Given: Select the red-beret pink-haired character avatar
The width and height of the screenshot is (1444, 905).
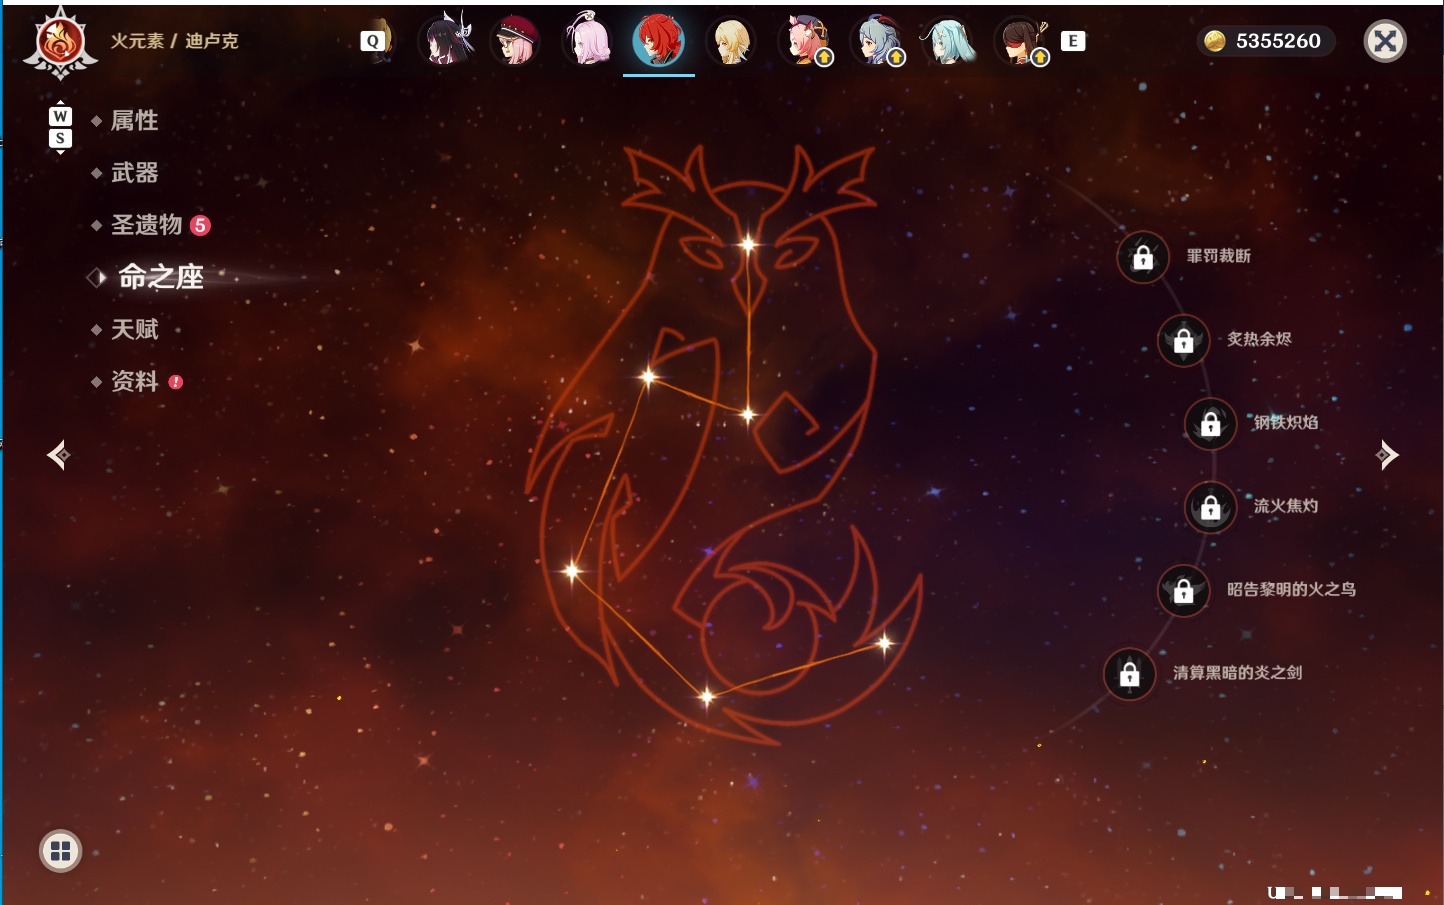Looking at the screenshot, I should (x=515, y=41).
